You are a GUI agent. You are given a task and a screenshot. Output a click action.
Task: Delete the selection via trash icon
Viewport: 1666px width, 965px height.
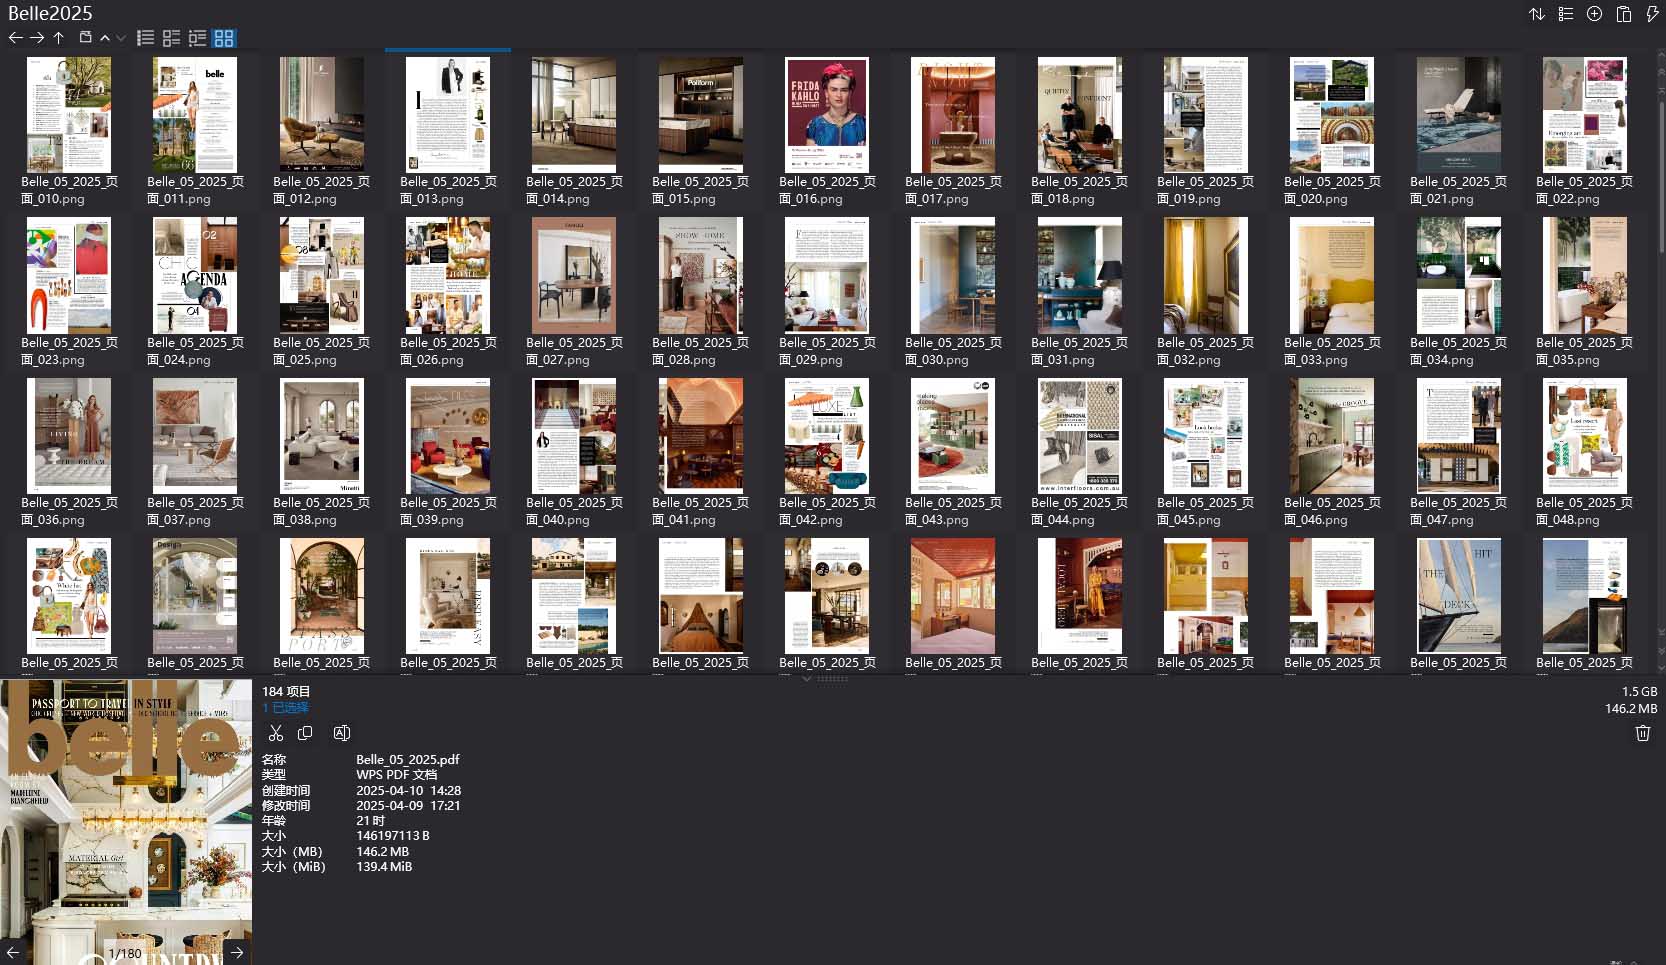click(1642, 733)
